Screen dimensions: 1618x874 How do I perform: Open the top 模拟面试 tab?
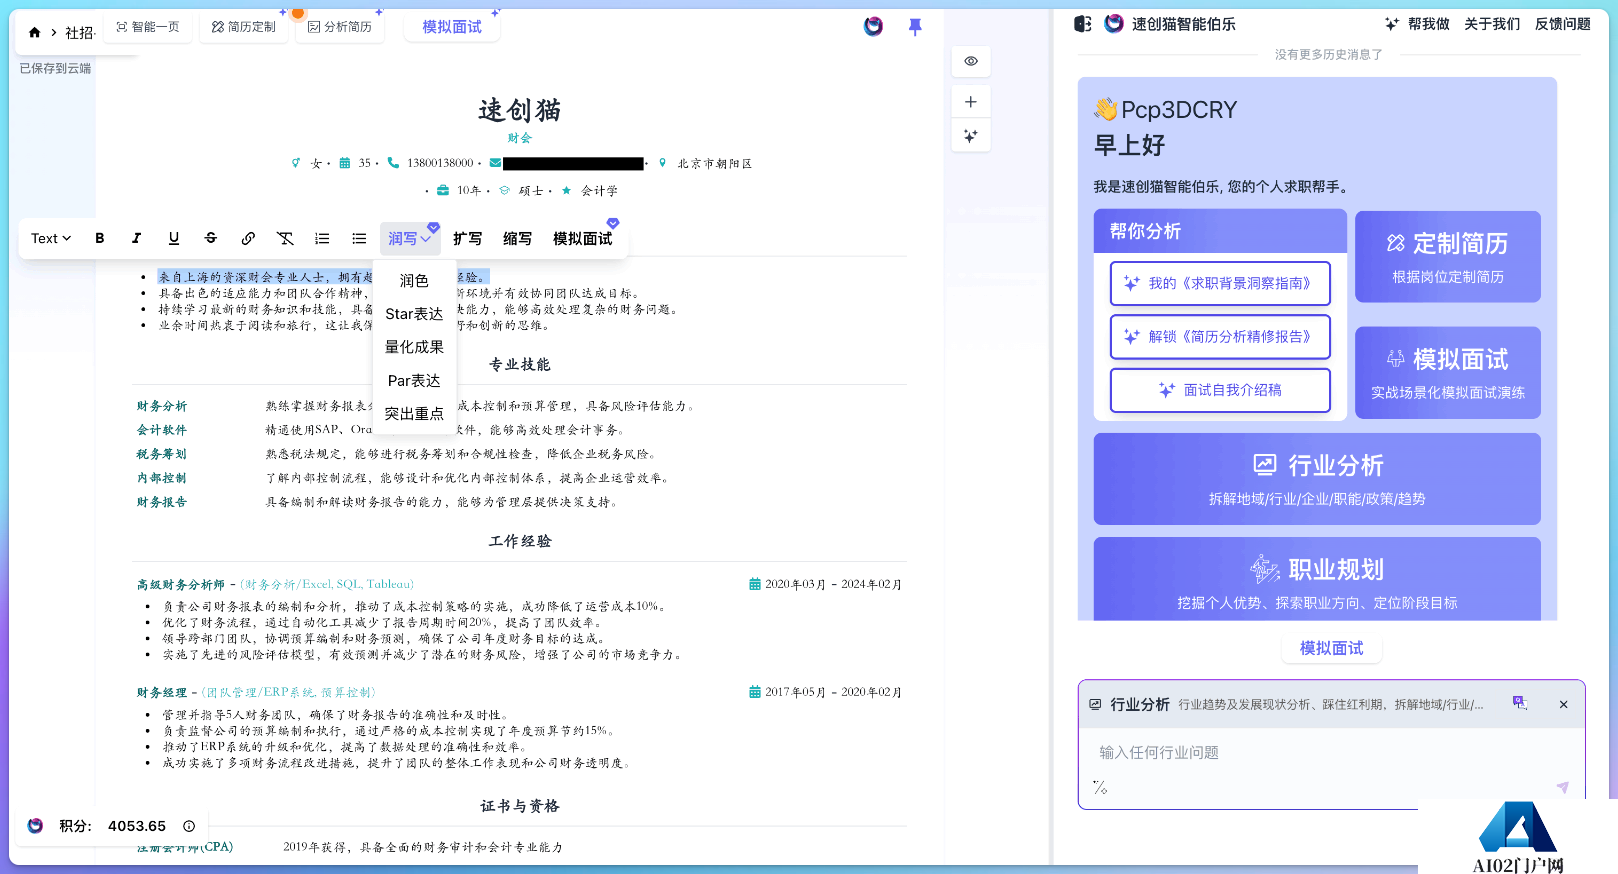tap(452, 27)
